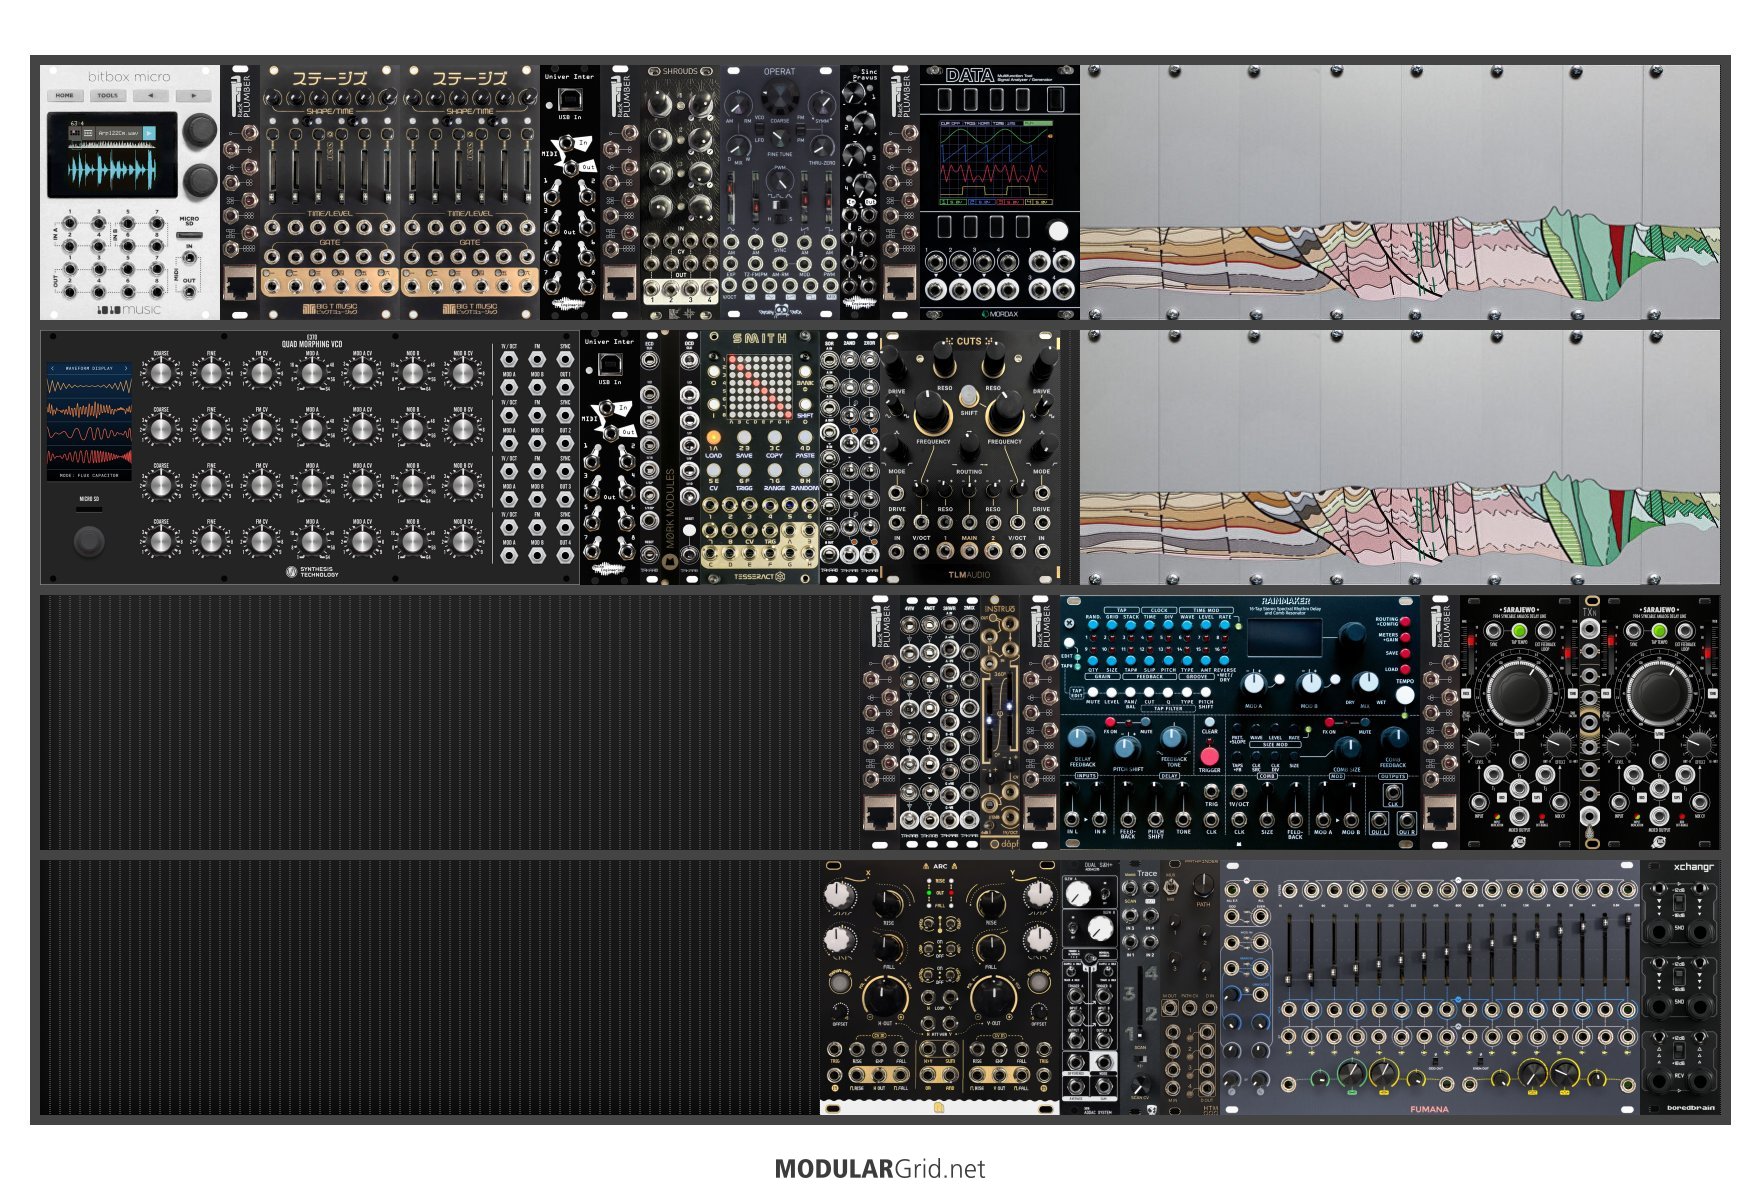Click the green TAP TEMPO button on right Sarajewo
Image resolution: width=1761 pixels, height=1190 pixels.
[x=1659, y=631]
